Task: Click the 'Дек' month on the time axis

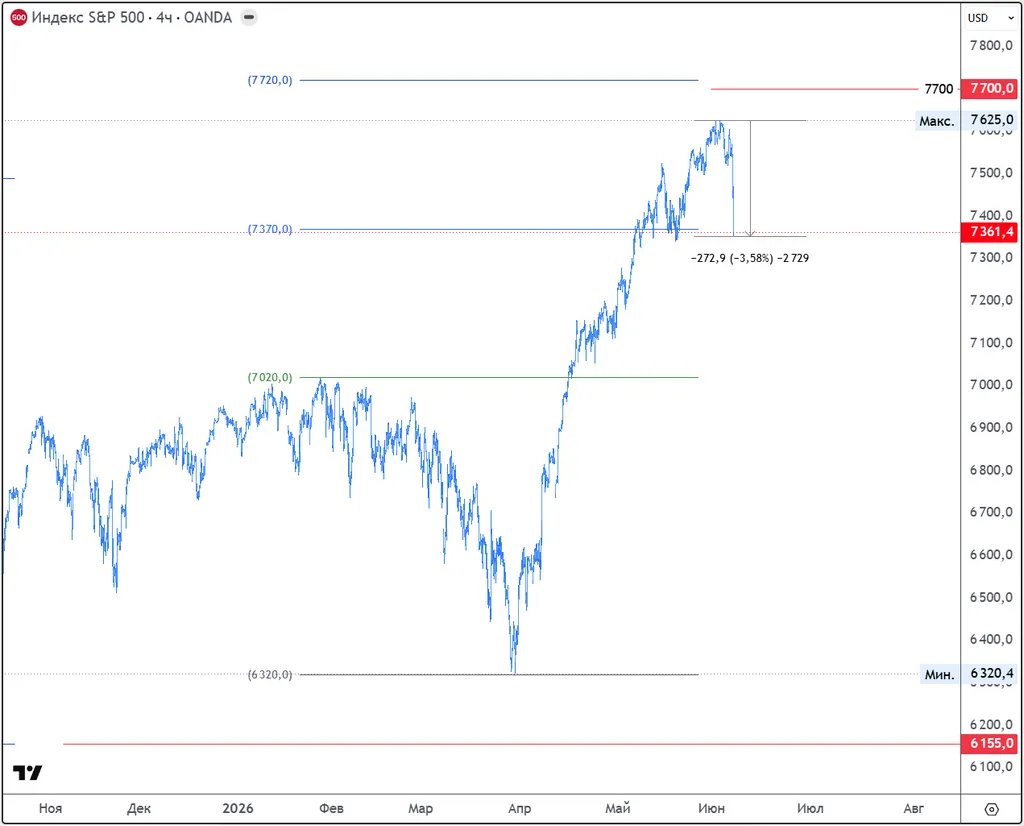Action: point(138,808)
